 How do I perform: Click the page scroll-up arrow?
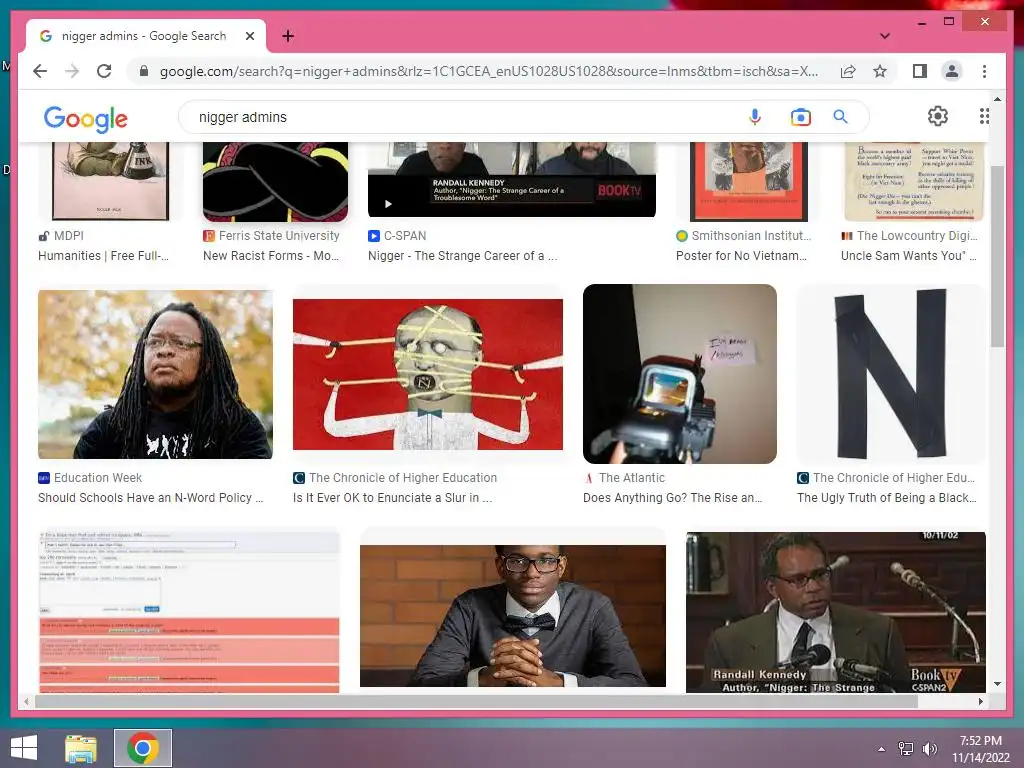click(997, 99)
